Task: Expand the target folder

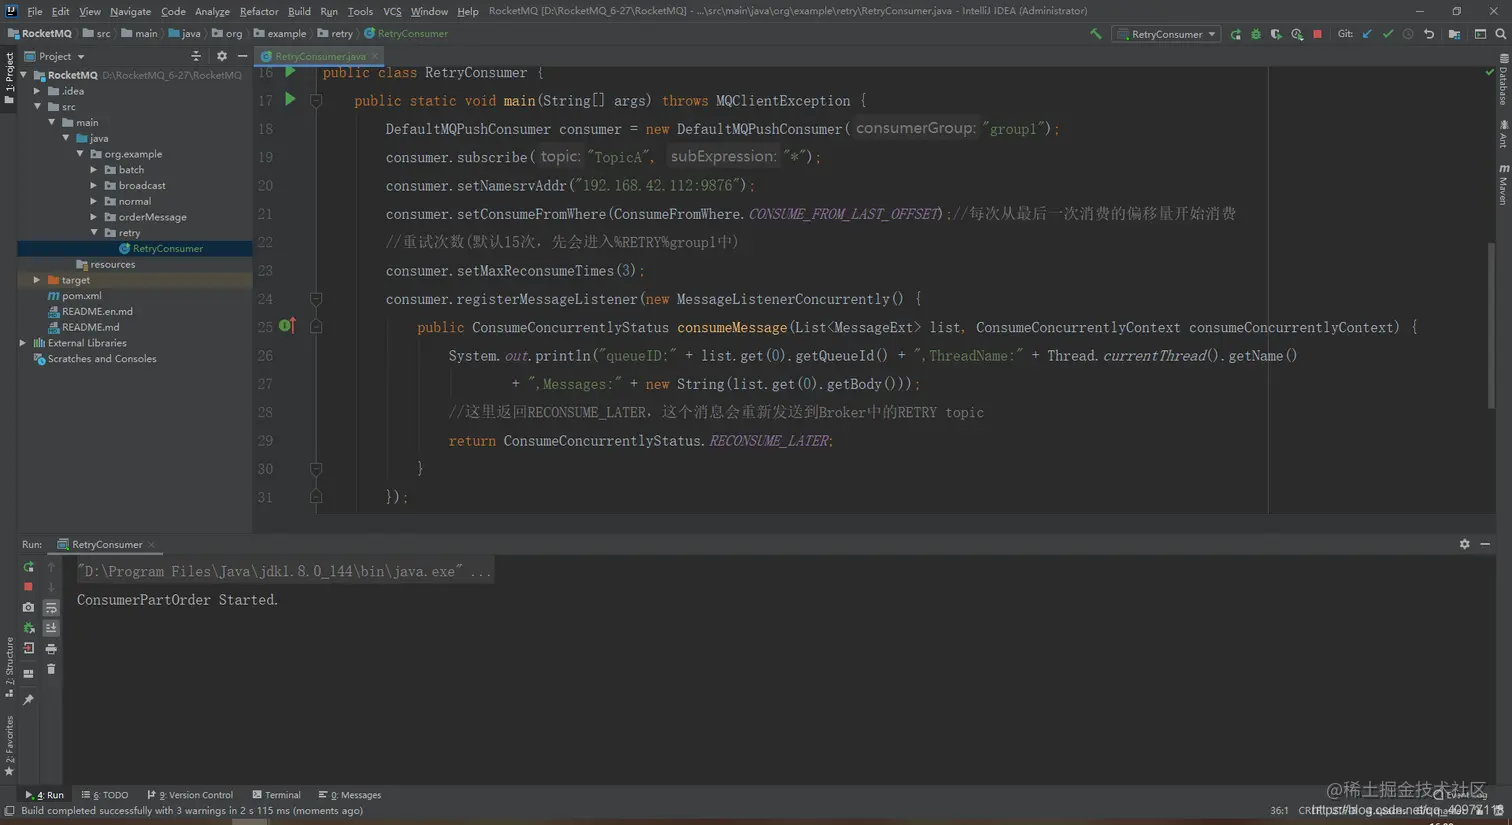Action: tap(38, 280)
